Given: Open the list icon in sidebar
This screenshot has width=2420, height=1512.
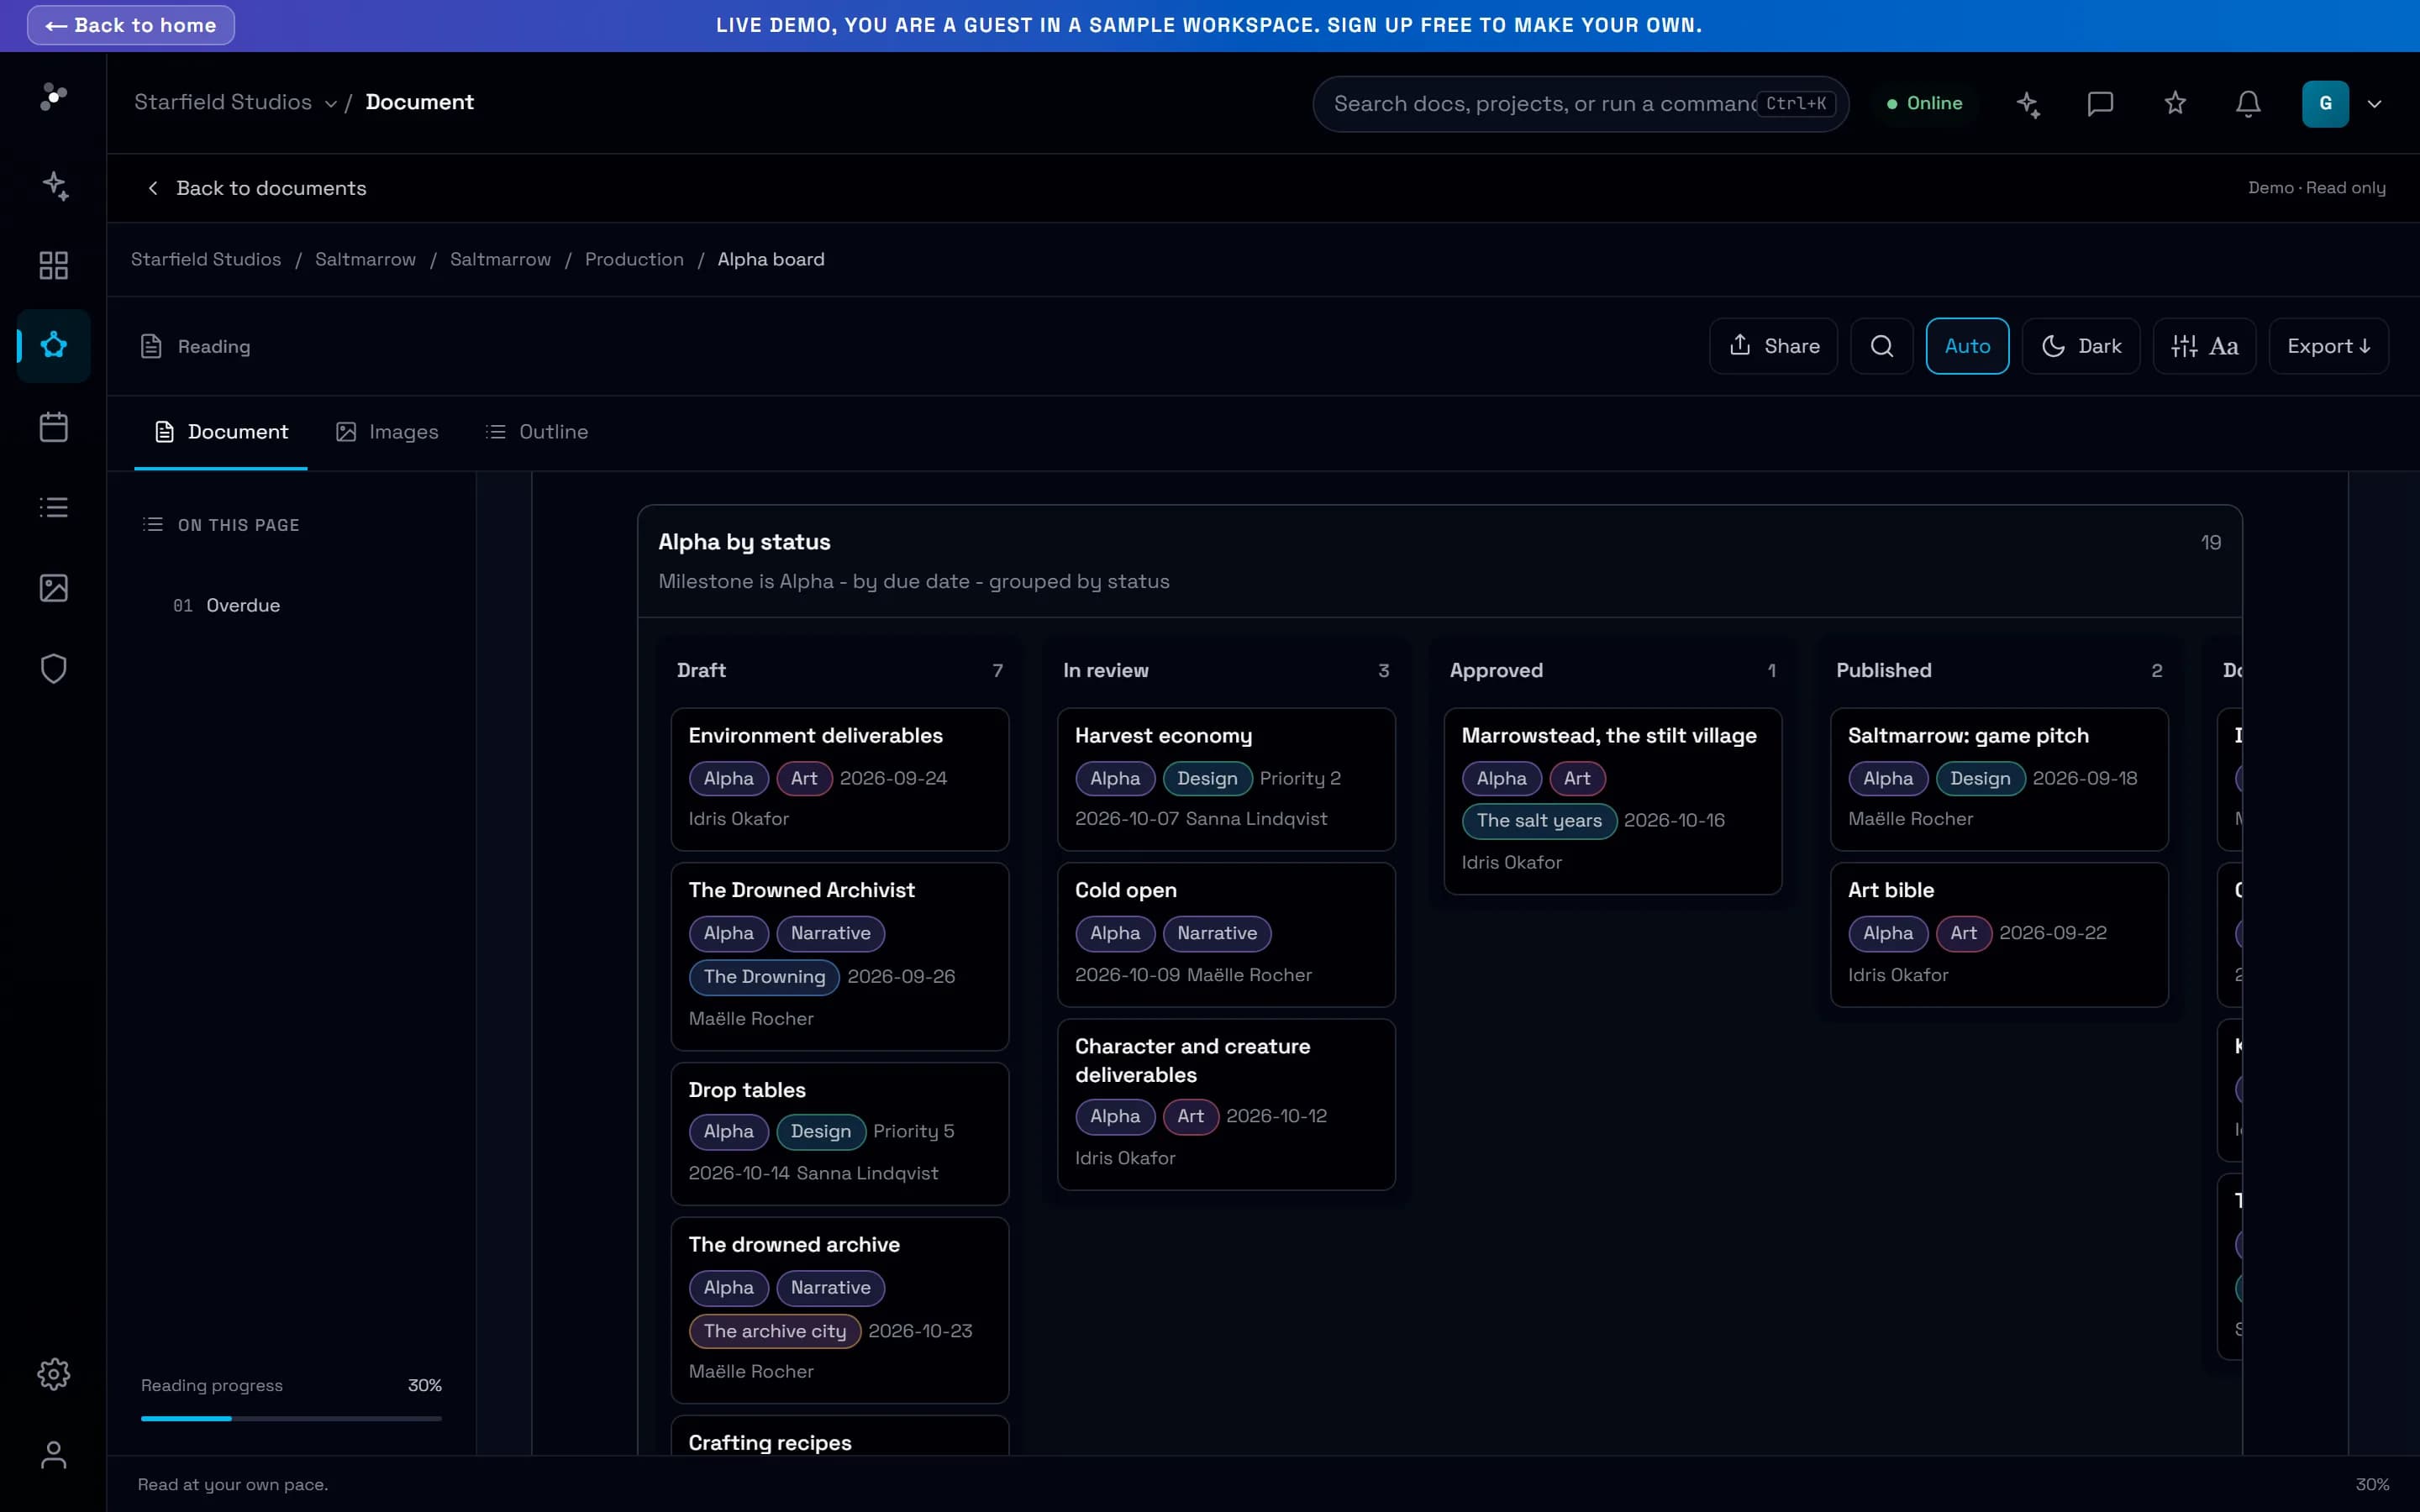Looking at the screenshot, I should (x=54, y=507).
